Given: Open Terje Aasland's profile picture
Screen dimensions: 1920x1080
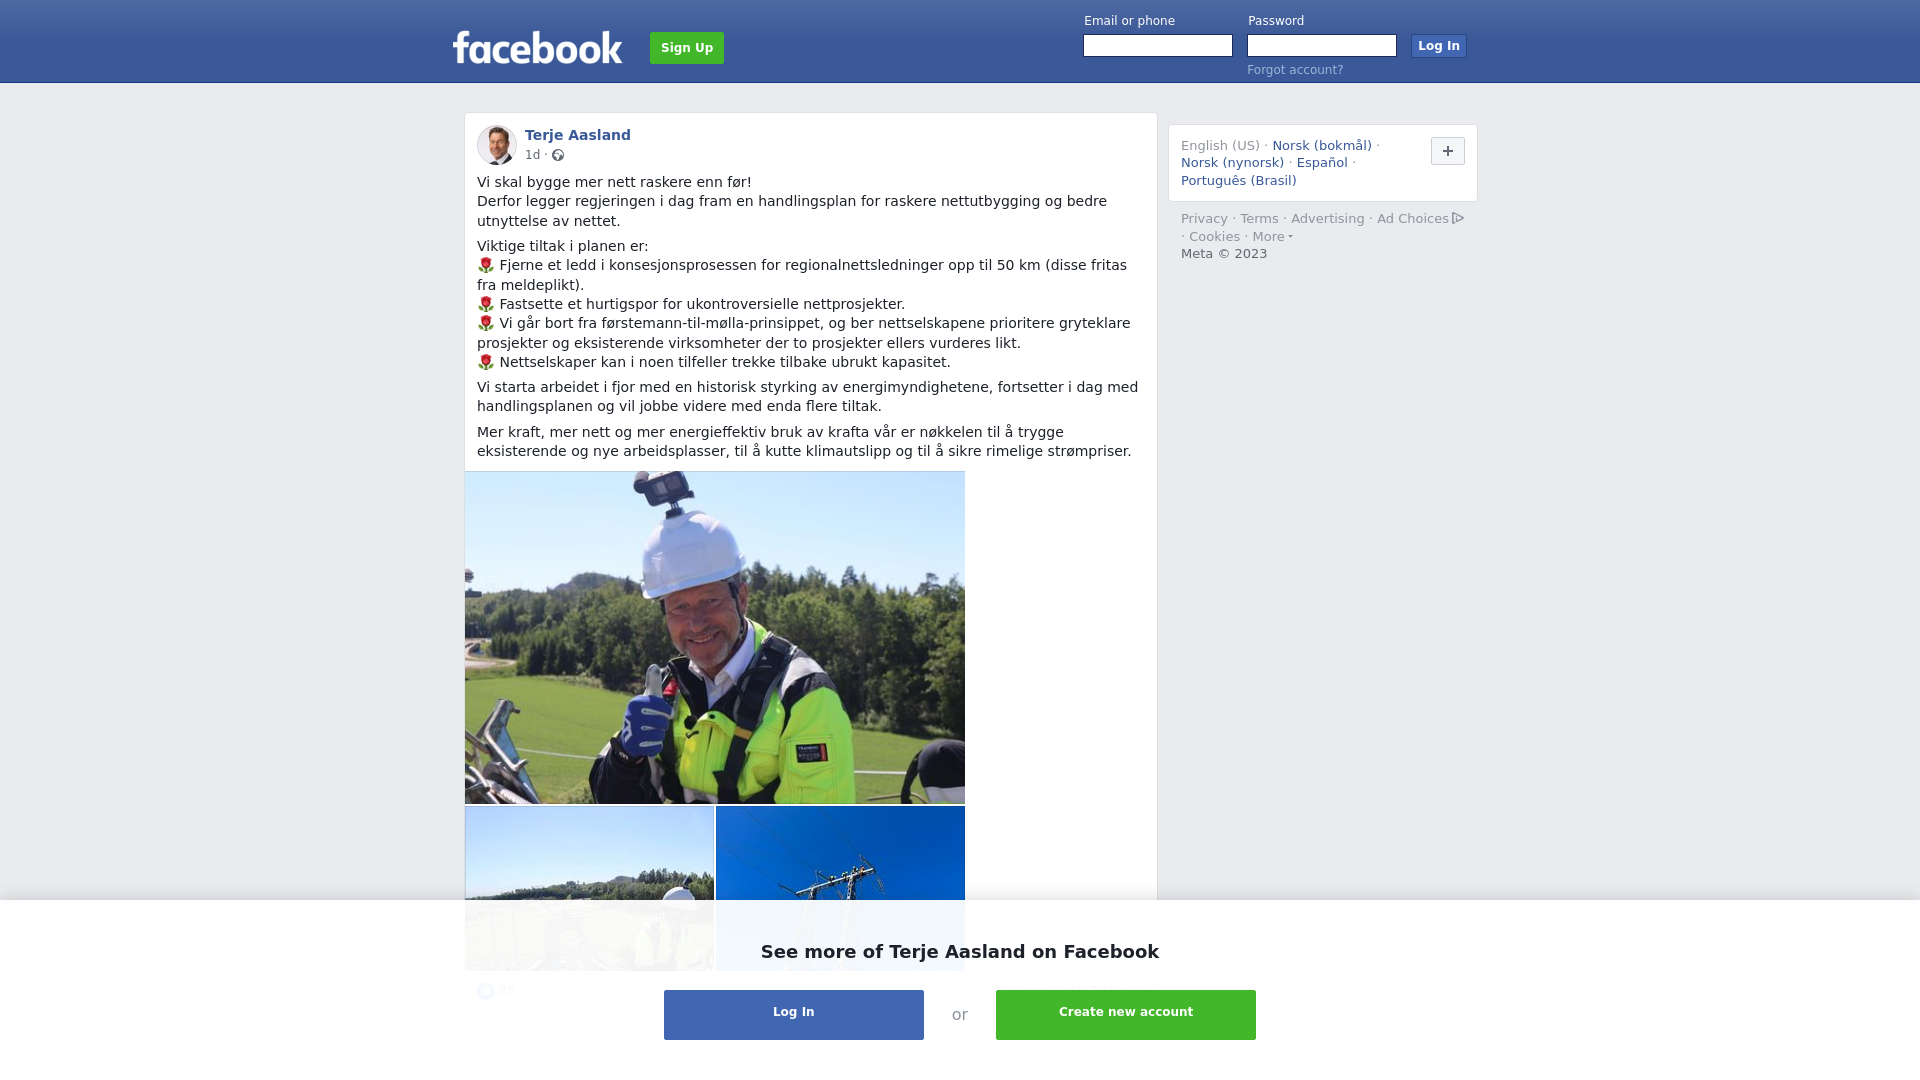Looking at the screenshot, I should click(497, 145).
